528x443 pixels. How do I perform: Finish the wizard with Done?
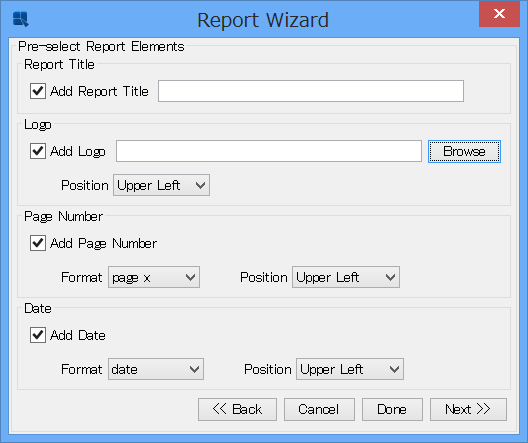pos(392,410)
